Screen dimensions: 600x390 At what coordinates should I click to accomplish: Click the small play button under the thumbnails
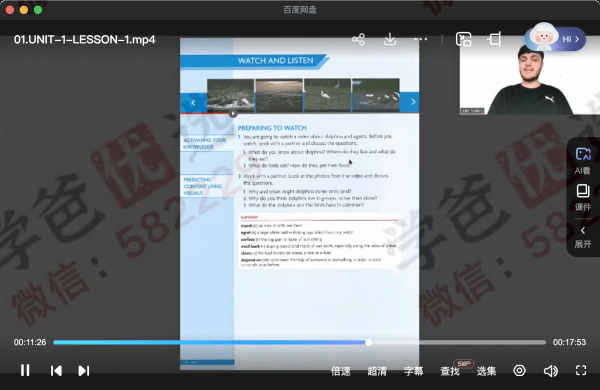pyautogui.click(x=233, y=114)
